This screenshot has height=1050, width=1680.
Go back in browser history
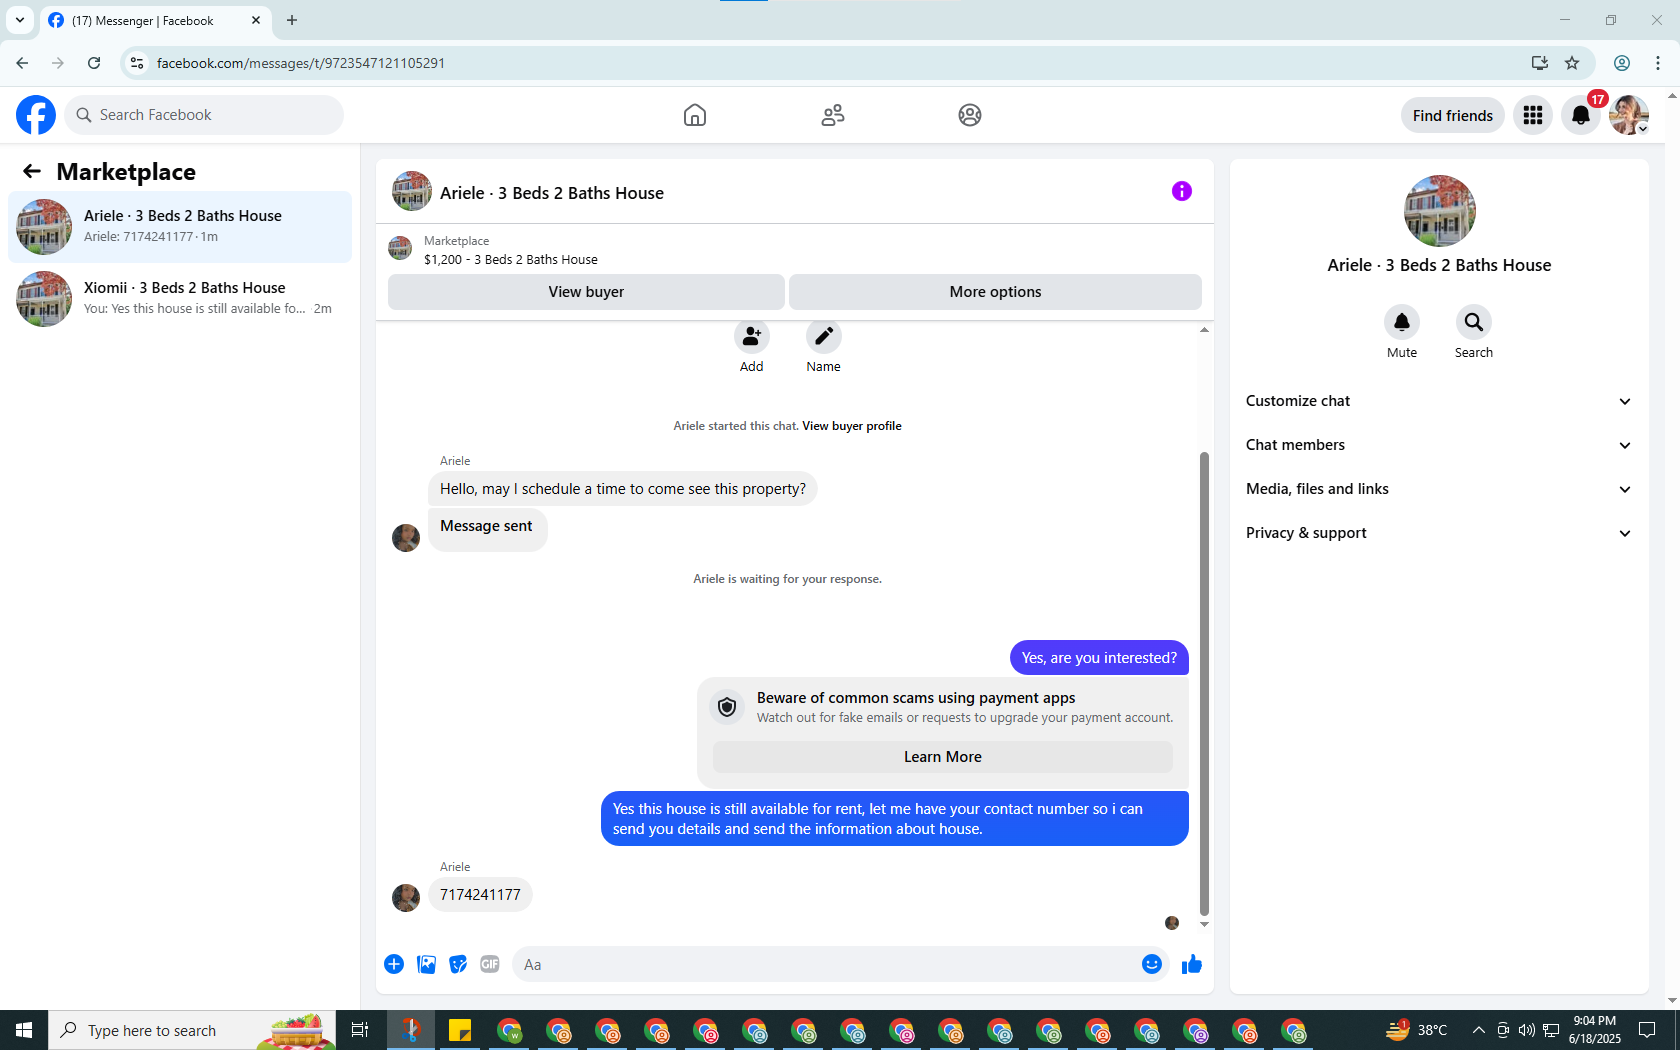[22, 63]
